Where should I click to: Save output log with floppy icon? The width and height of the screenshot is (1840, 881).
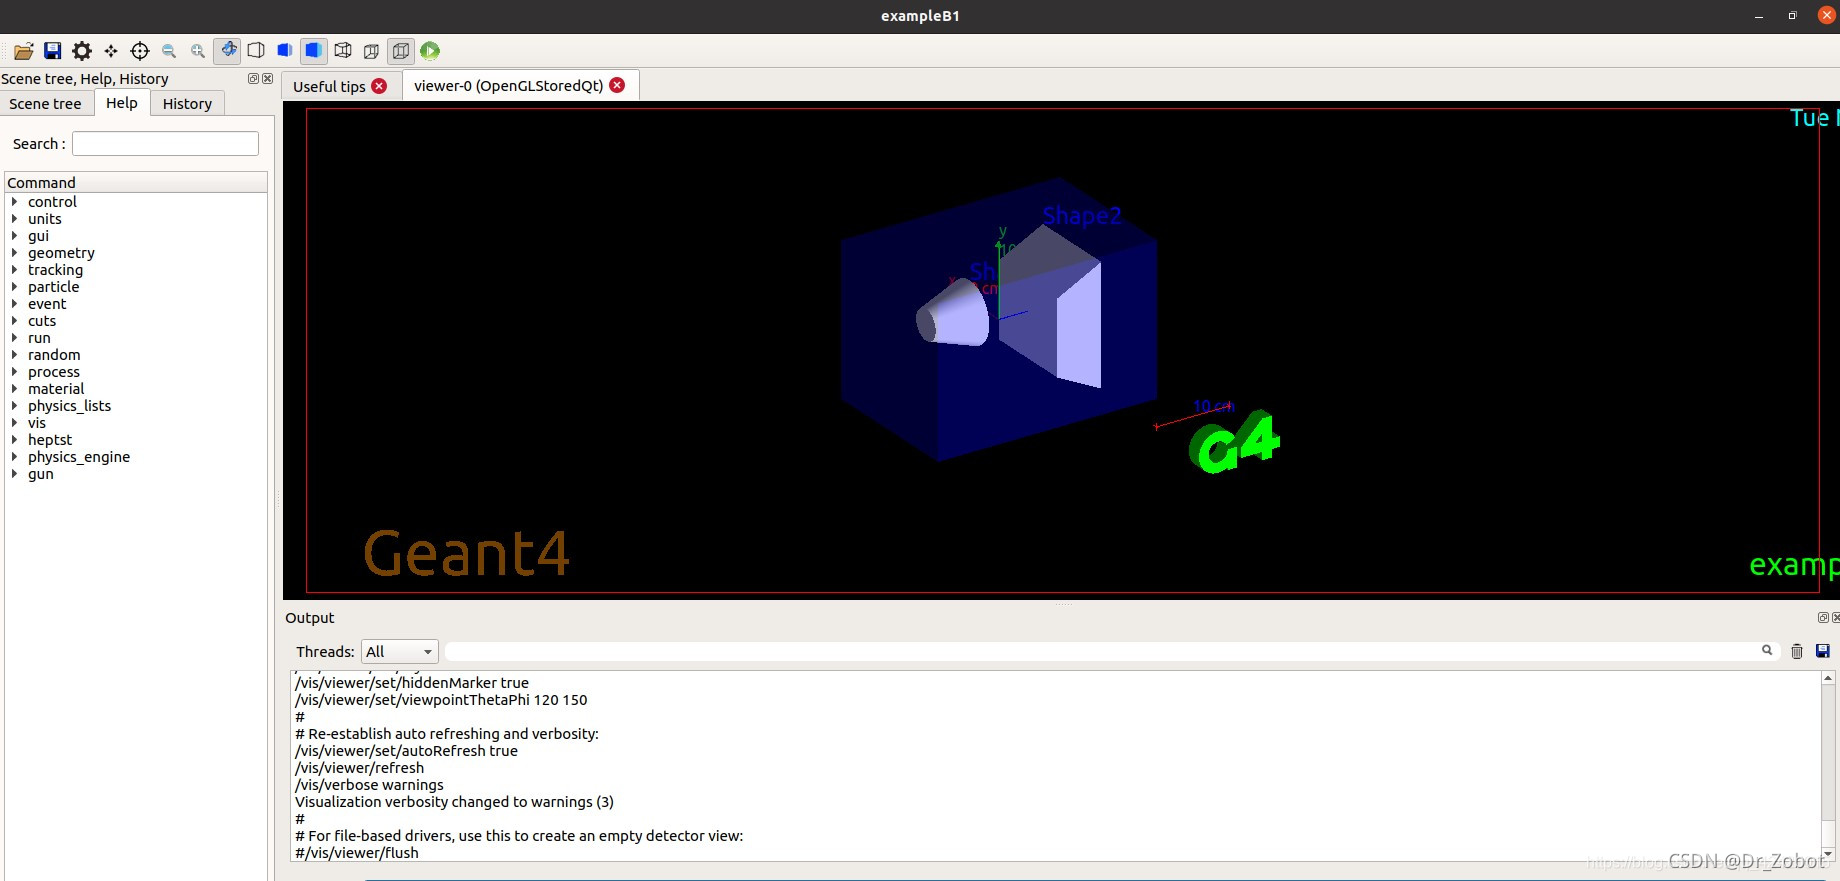pos(1823,651)
